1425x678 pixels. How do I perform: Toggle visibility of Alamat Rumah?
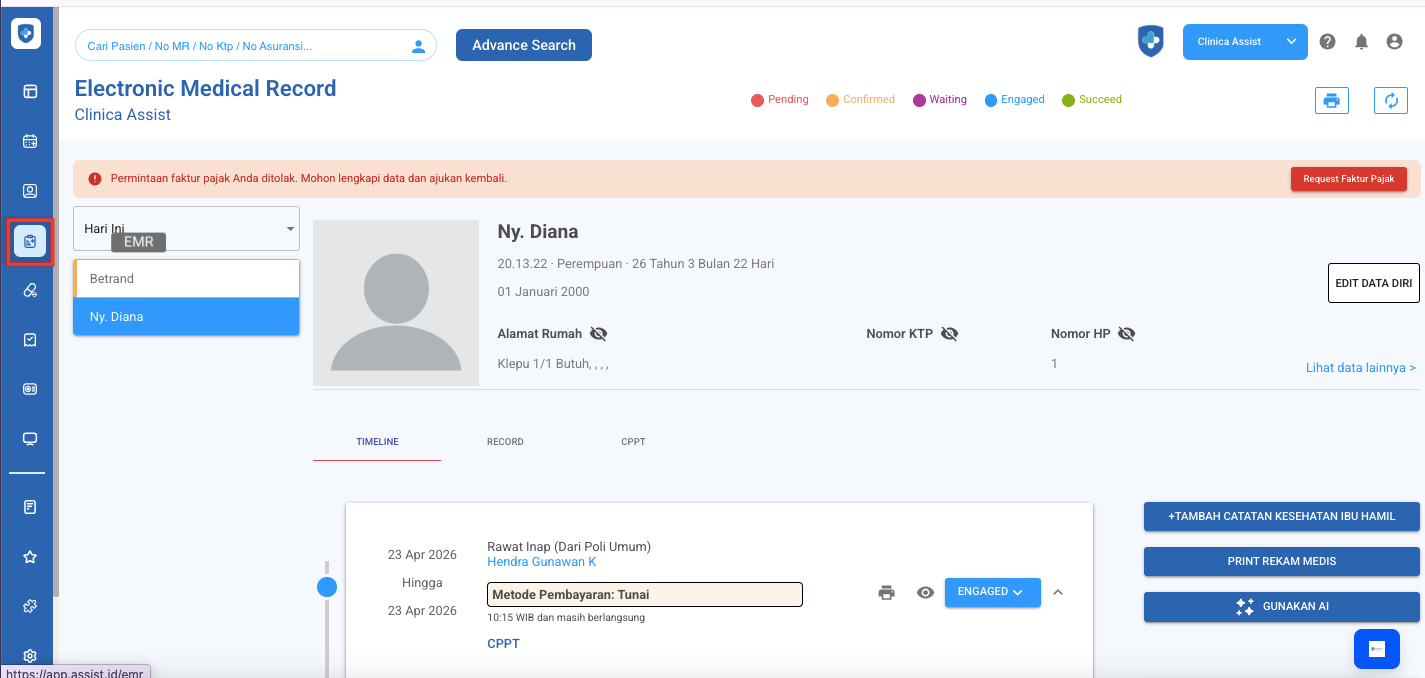click(598, 334)
